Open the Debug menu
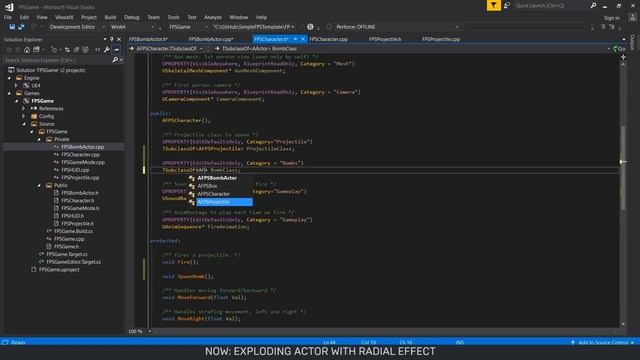 [131, 17]
